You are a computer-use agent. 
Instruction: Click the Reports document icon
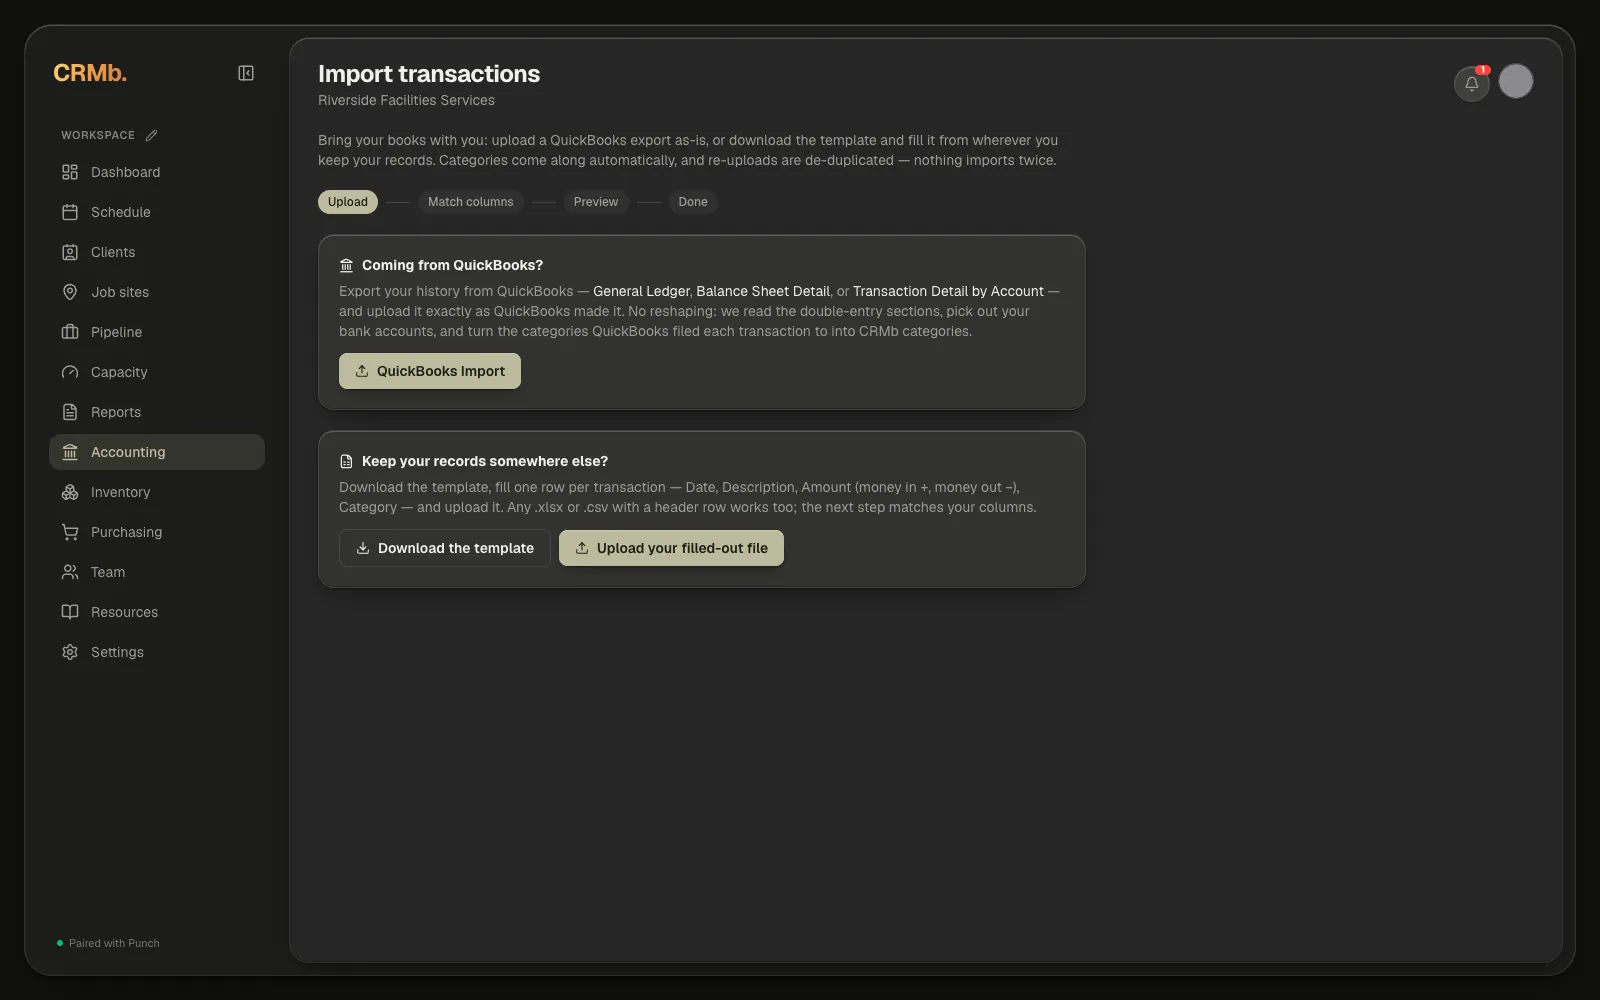tap(70, 412)
